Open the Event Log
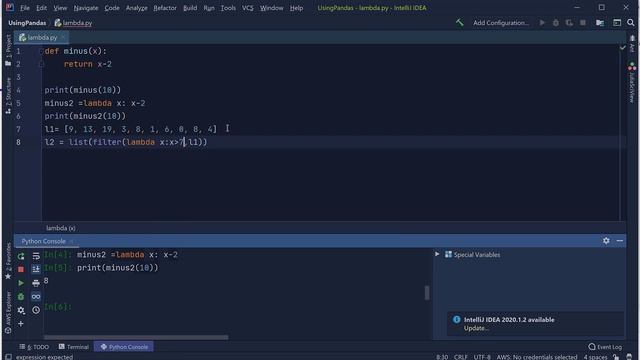This screenshot has height=360, width=640. pos(605,347)
